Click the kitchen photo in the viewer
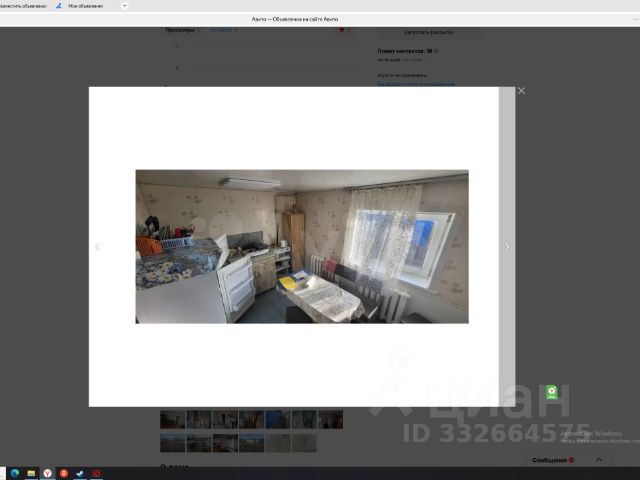This screenshot has width=640, height=480. 302,247
